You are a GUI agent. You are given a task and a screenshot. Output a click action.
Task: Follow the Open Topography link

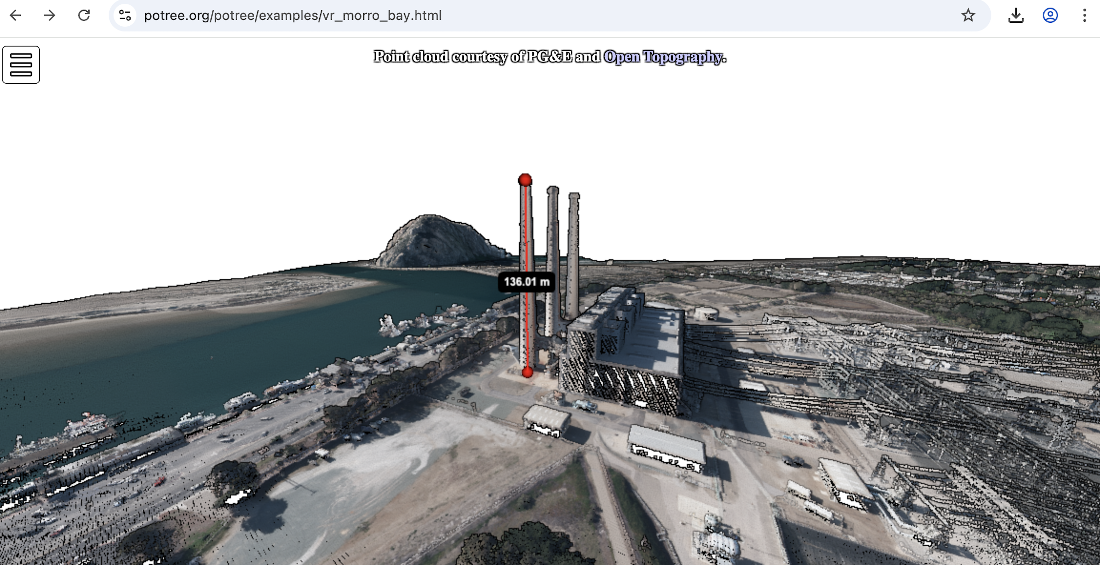(662, 57)
